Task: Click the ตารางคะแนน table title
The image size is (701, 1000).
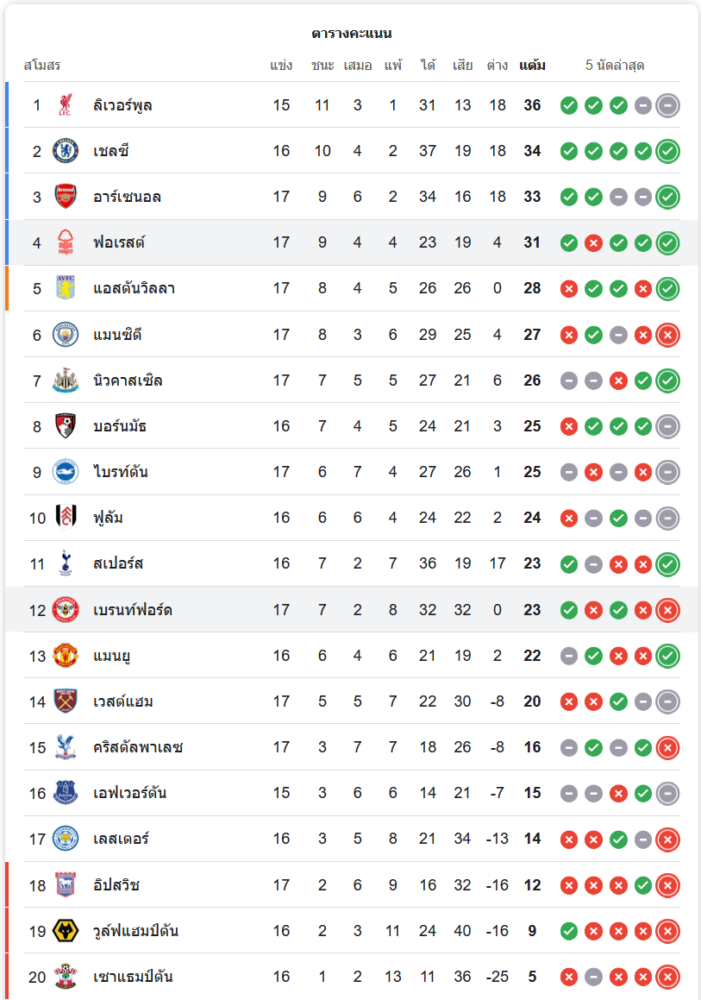Action: (x=351, y=34)
